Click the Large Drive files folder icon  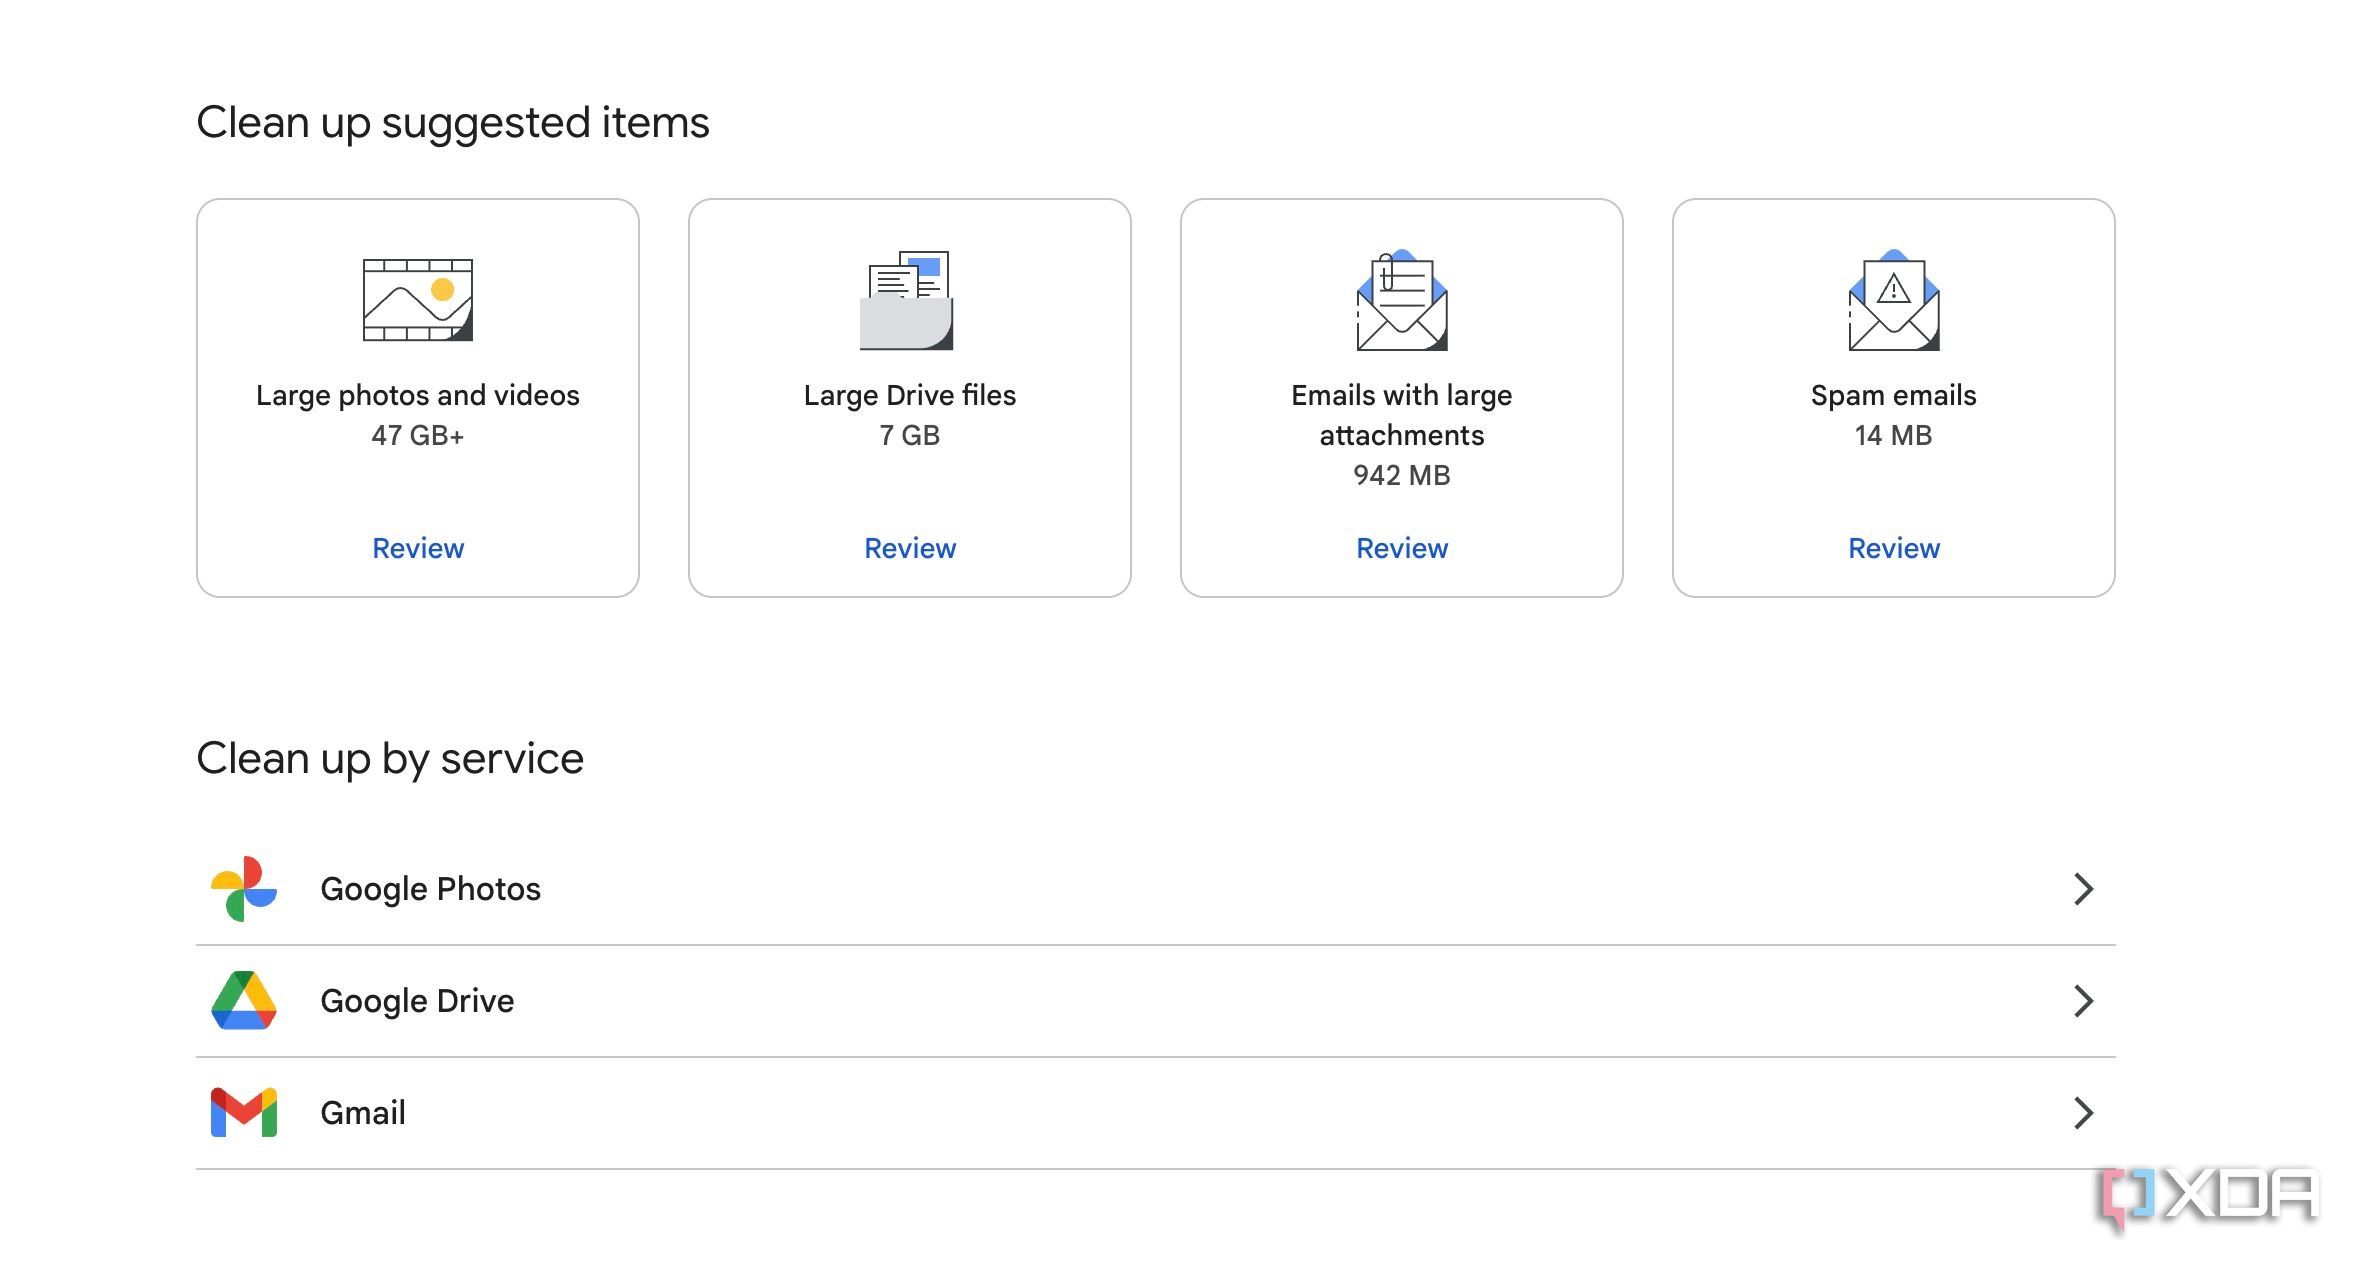point(907,300)
